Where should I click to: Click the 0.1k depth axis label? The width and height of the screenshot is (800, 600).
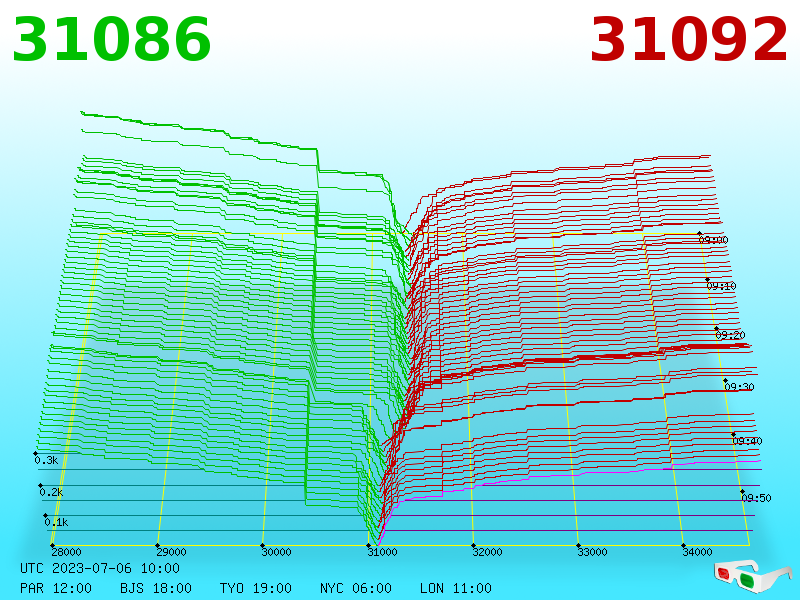56,522
